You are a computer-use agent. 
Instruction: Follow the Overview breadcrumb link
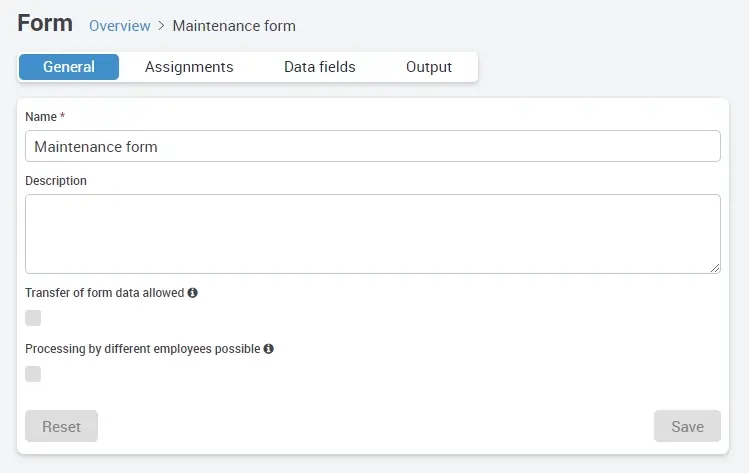(120, 26)
